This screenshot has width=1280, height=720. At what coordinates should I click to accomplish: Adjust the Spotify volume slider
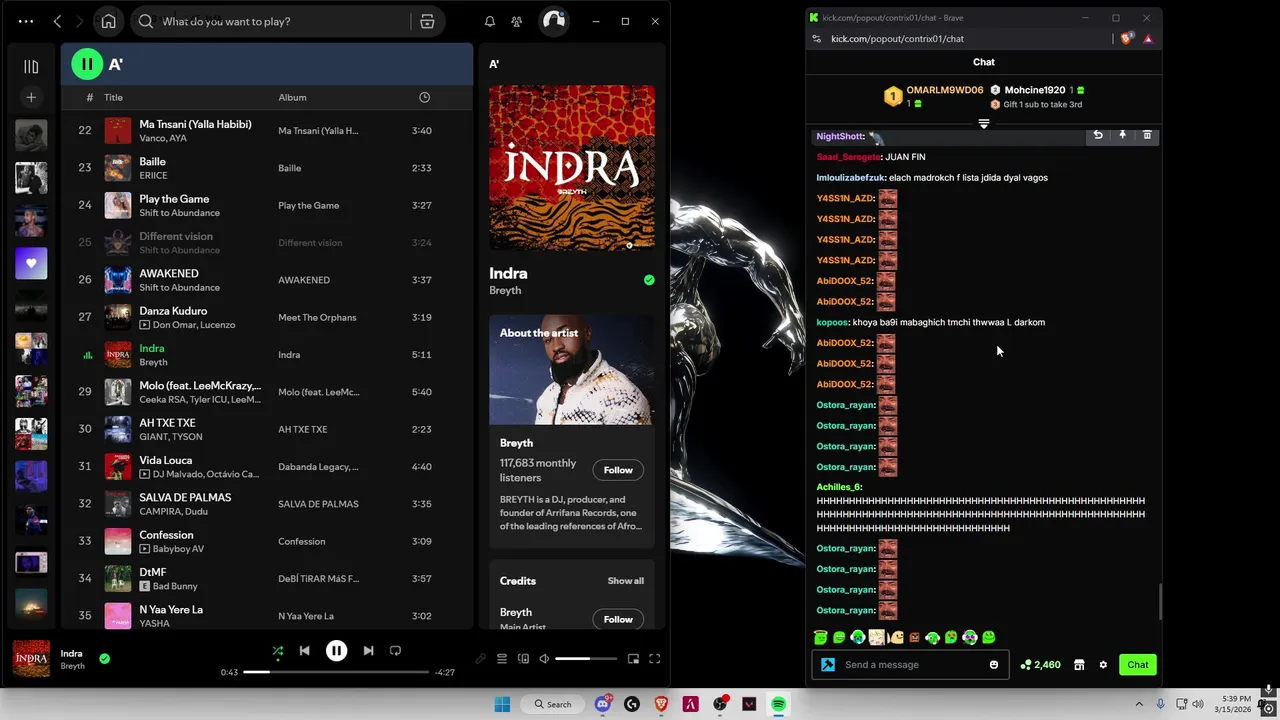586,659
